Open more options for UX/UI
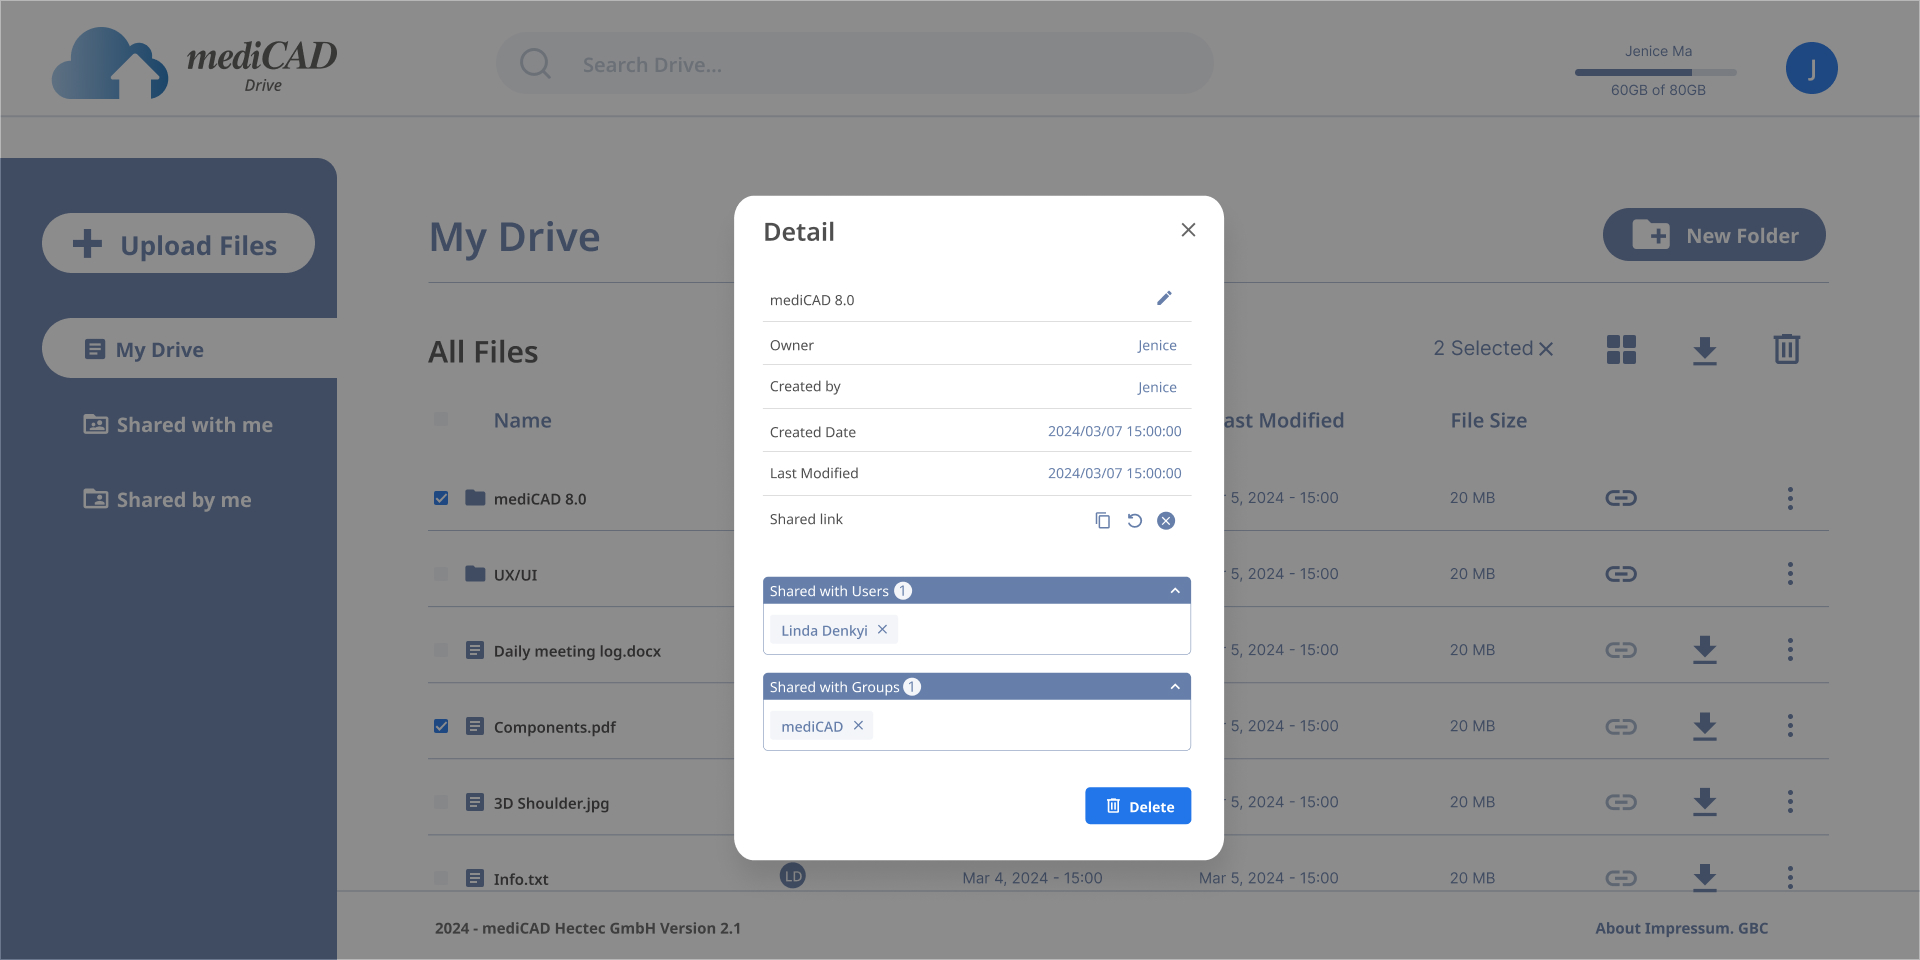1920x960 pixels. [x=1790, y=574]
